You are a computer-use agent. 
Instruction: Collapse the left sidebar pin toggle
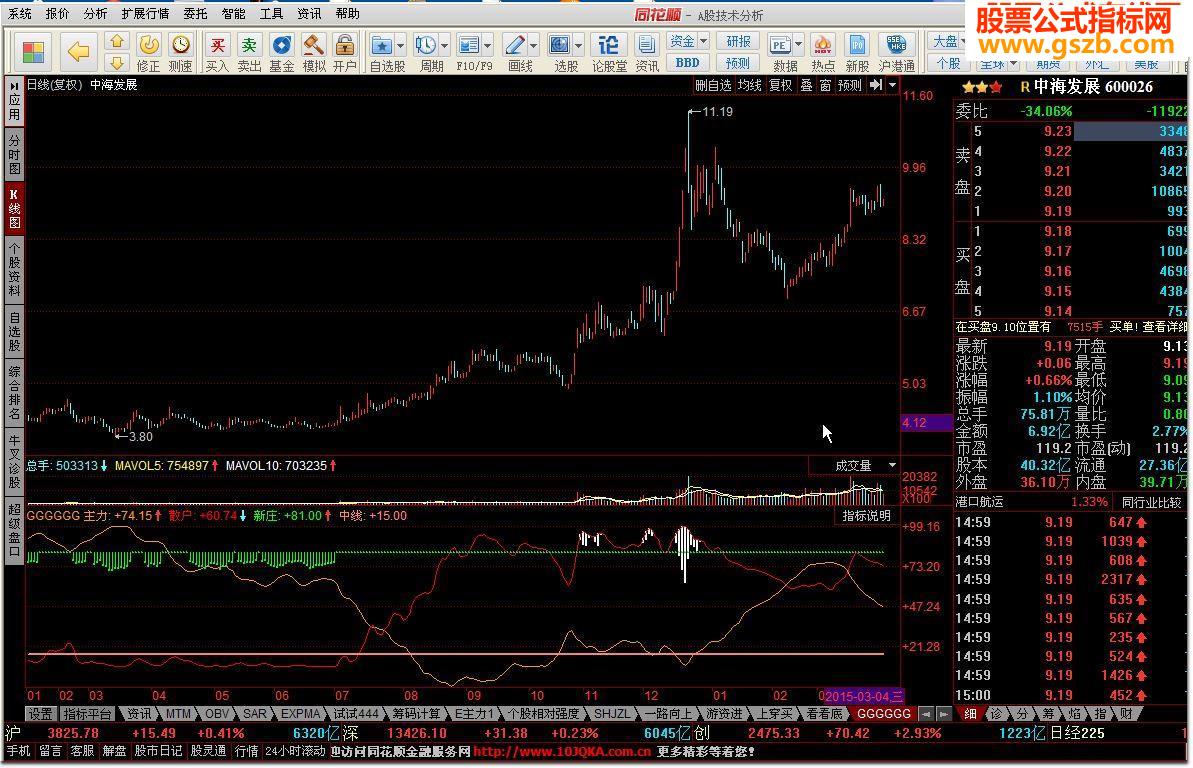tap(14, 87)
